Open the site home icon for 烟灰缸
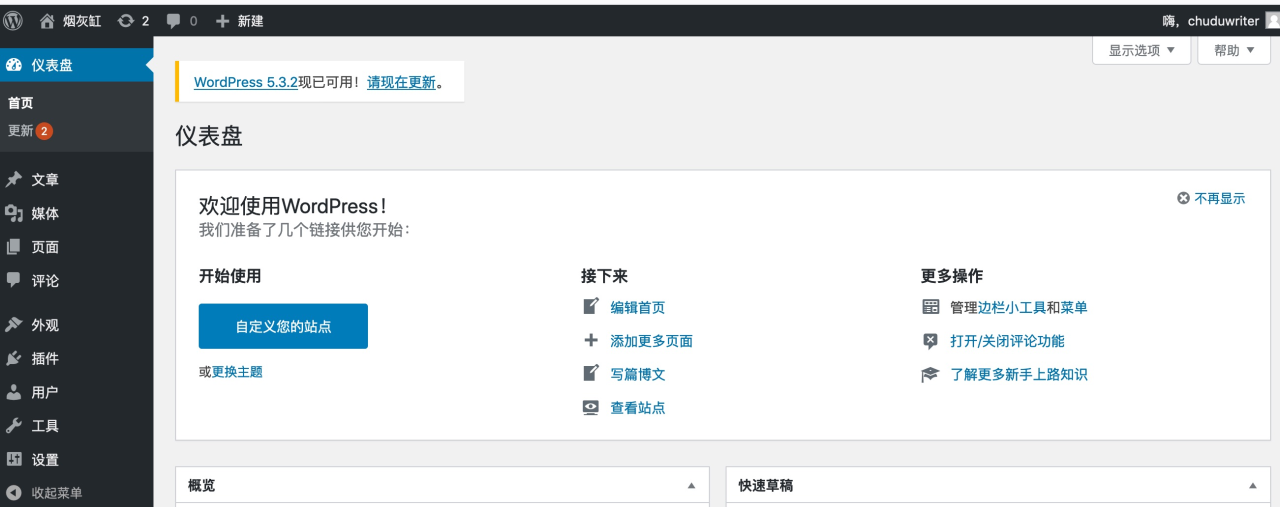 (x=47, y=20)
